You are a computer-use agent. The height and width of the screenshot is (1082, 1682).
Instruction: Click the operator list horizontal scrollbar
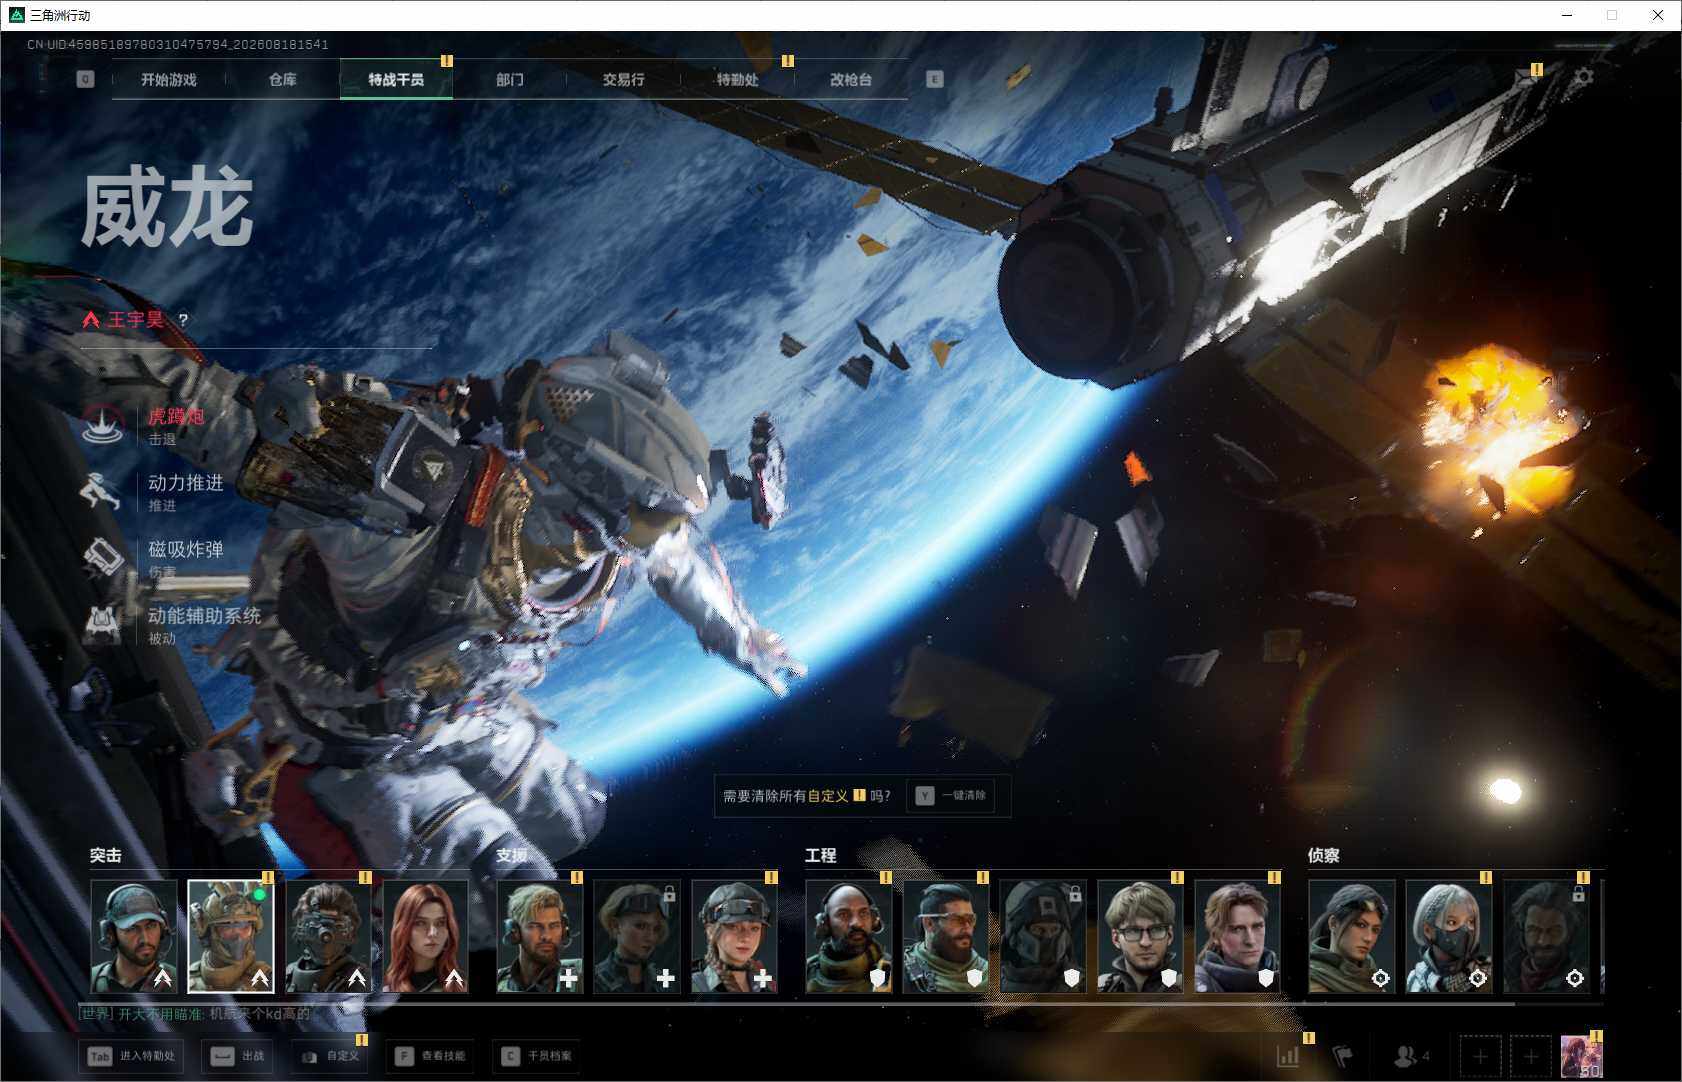797,1003
